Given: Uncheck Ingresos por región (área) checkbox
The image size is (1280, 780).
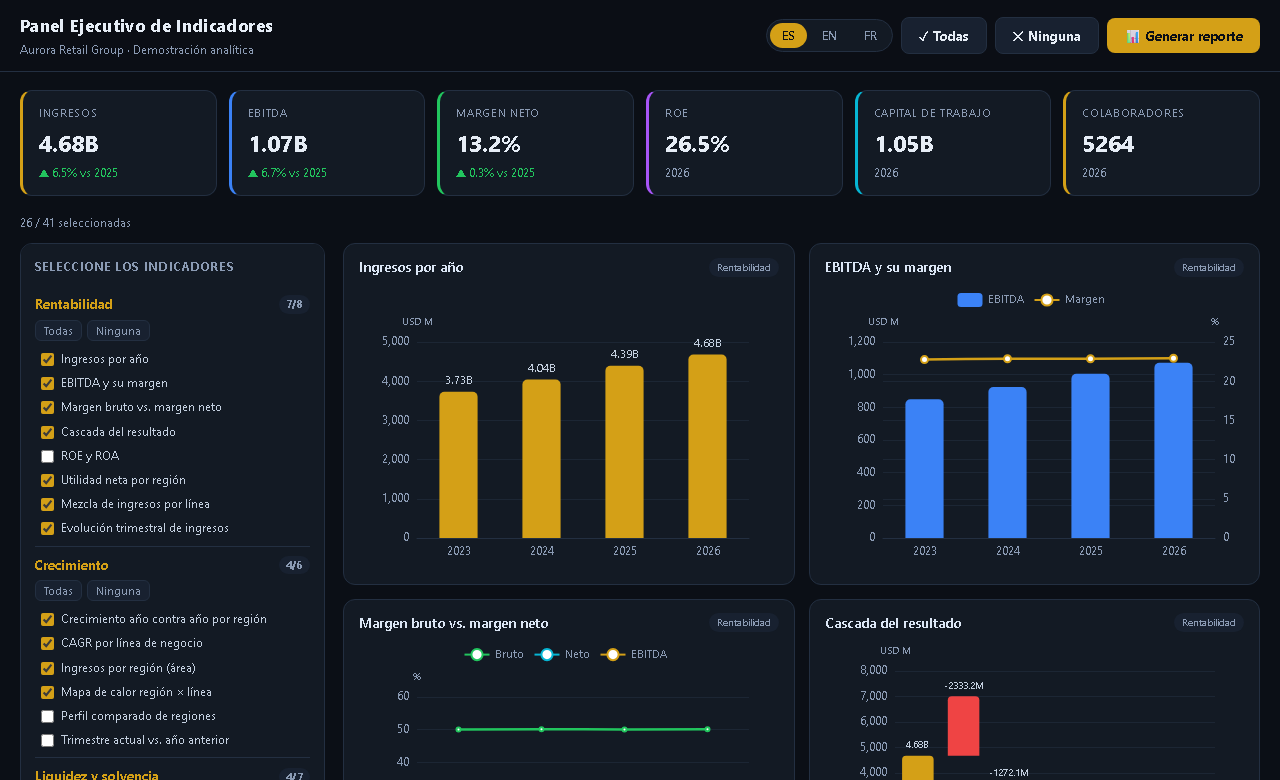Looking at the screenshot, I should coord(47,668).
